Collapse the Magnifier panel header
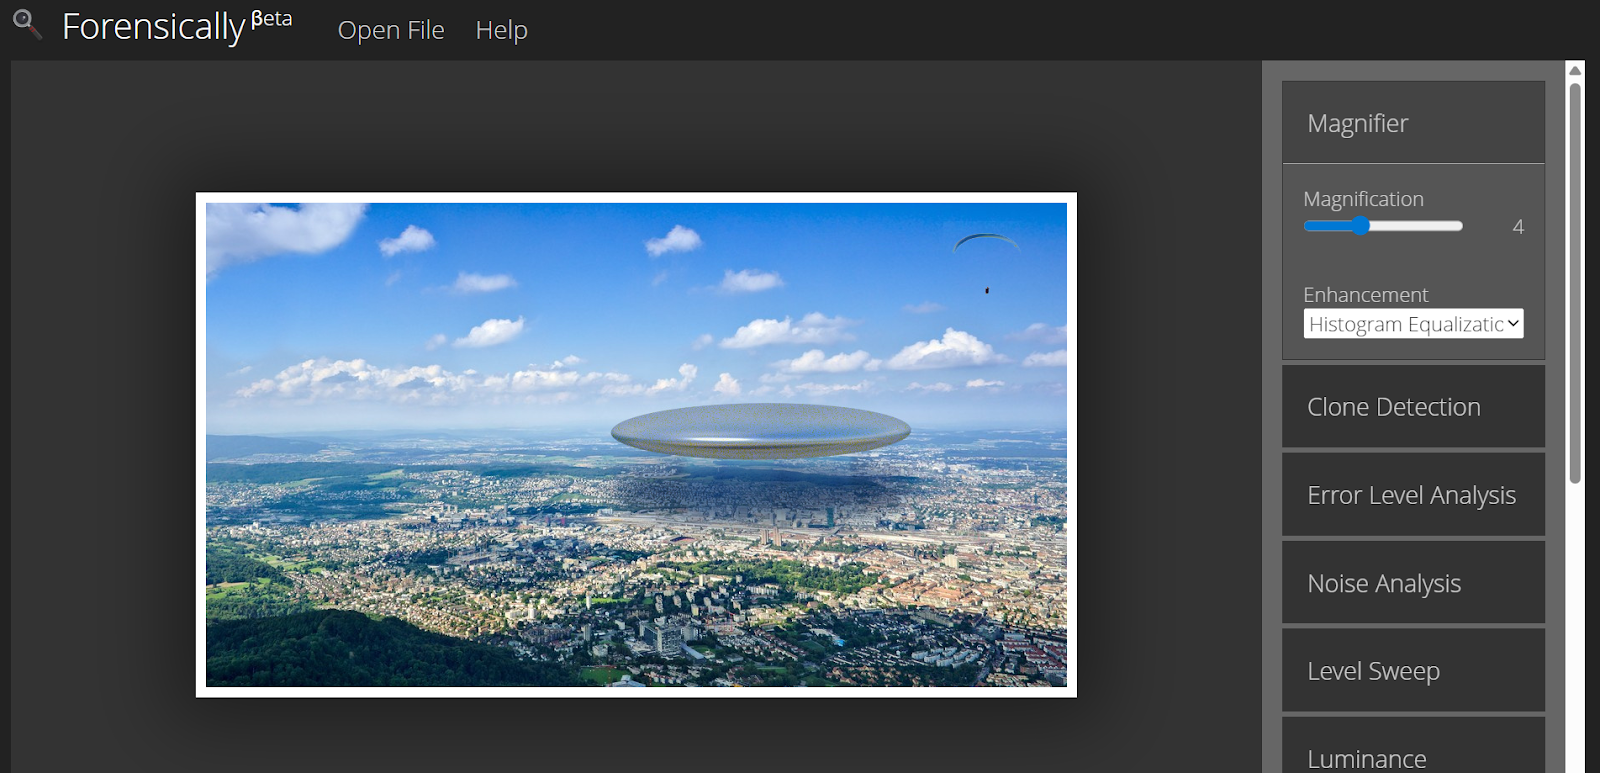1600x773 pixels. 1412,123
